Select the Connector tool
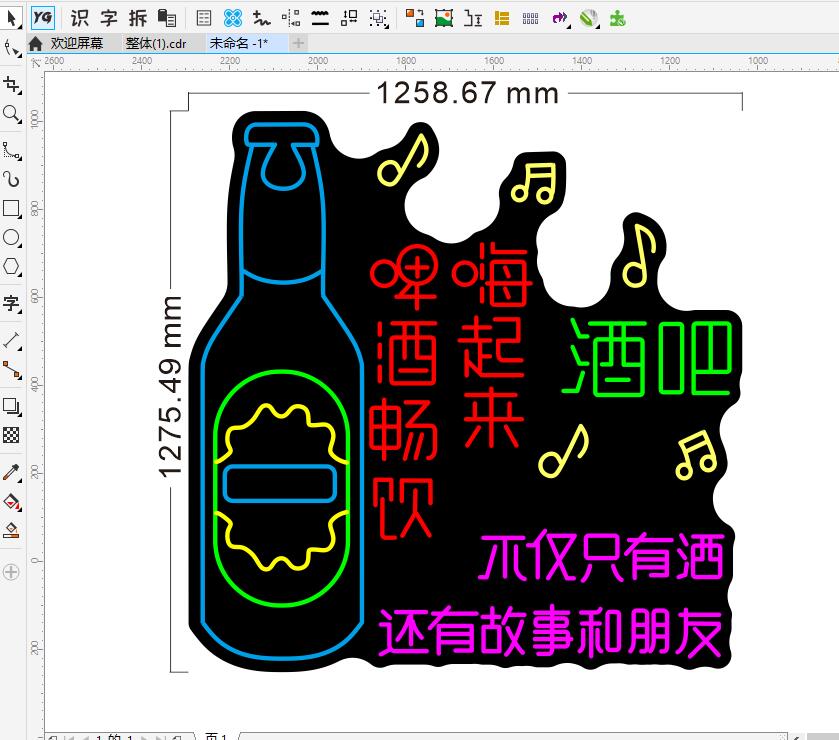 pos(12,370)
